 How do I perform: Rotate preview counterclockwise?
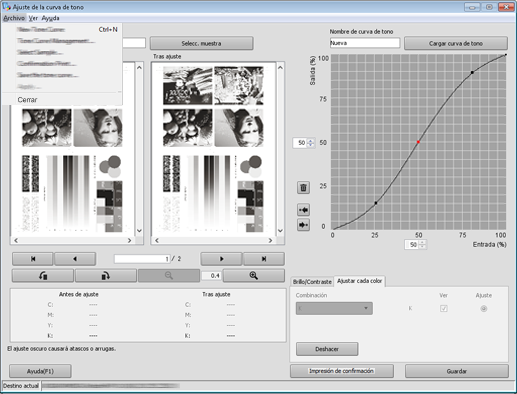point(43,276)
